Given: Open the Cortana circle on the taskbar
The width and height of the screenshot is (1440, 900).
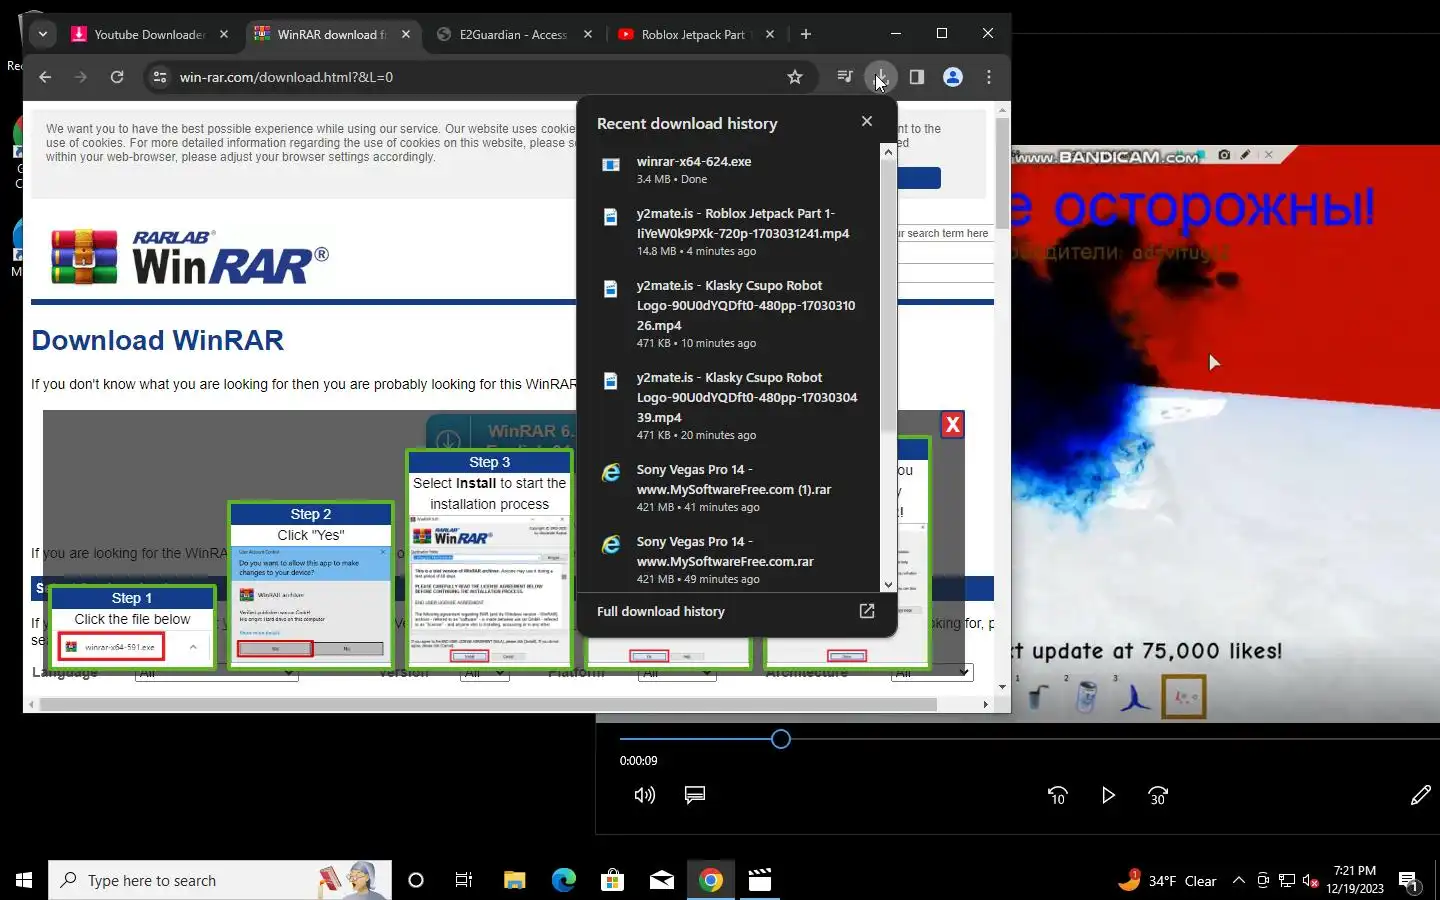Looking at the screenshot, I should pos(416,880).
